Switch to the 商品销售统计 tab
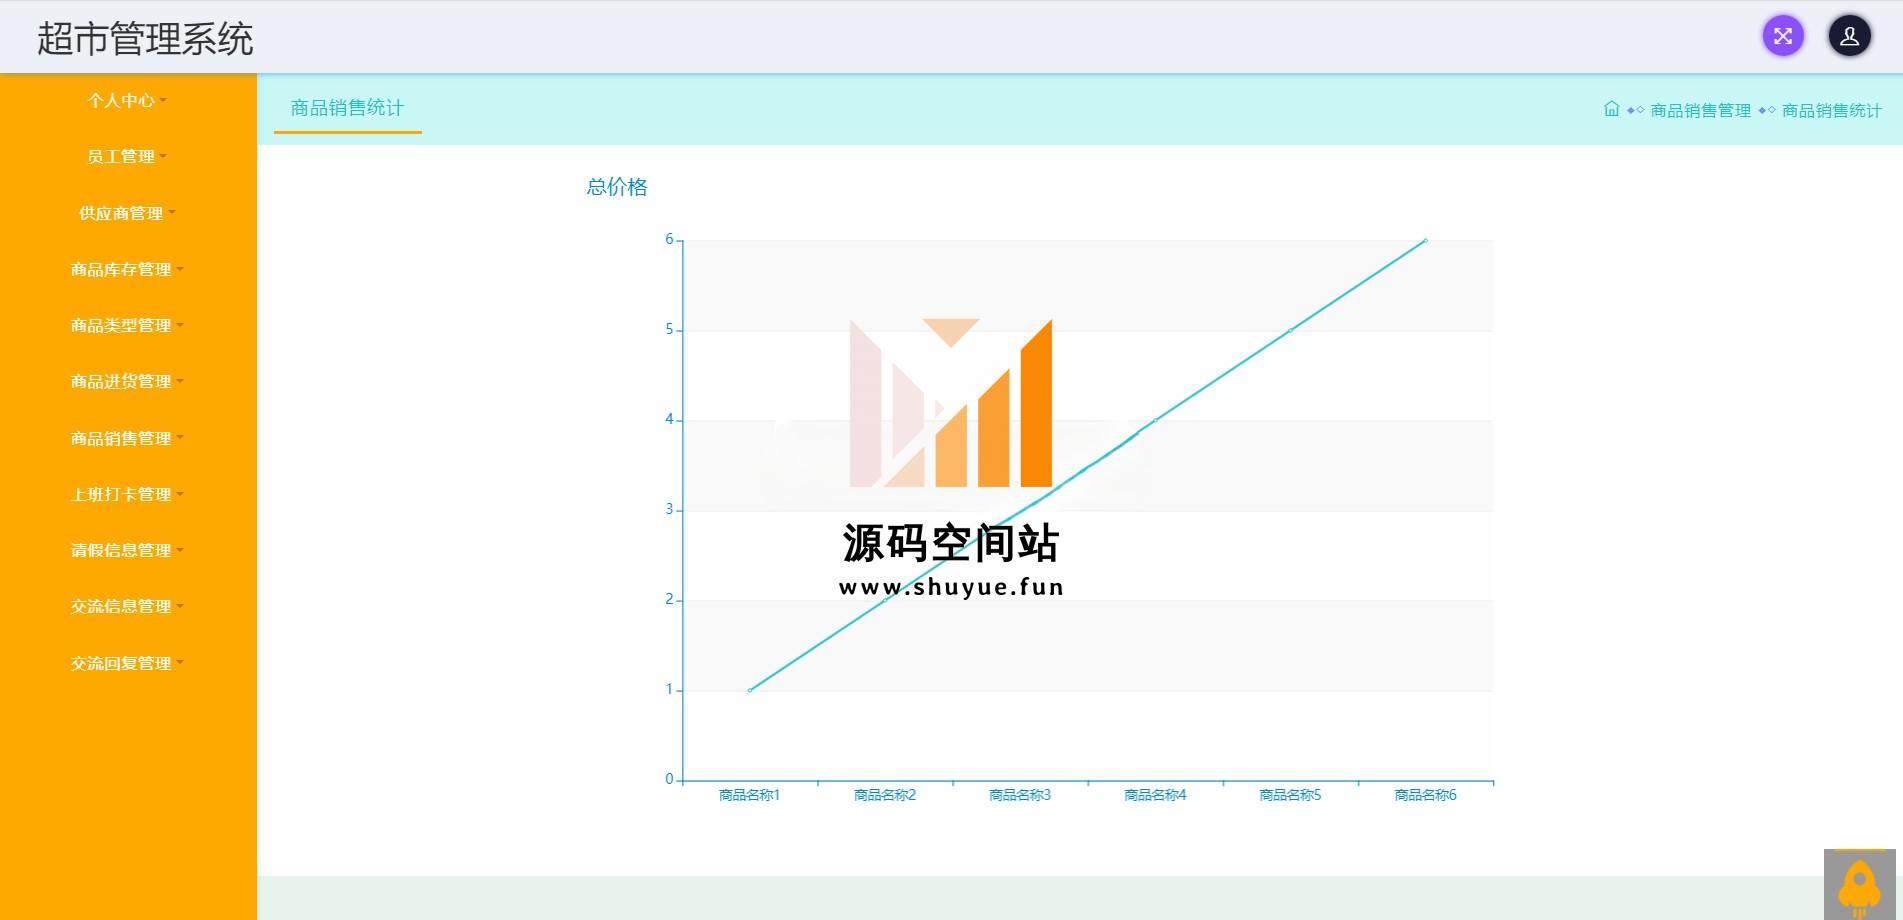The height and width of the screenshot is (920, 1903). click(x=347, y=108)
